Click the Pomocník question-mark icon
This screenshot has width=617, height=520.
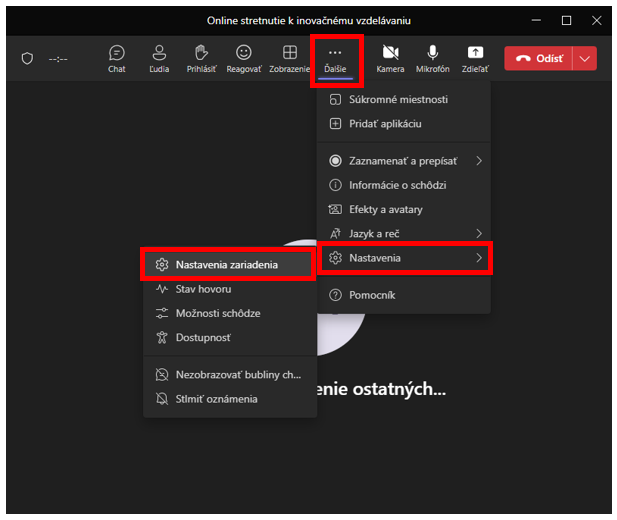tap(335, 295)
